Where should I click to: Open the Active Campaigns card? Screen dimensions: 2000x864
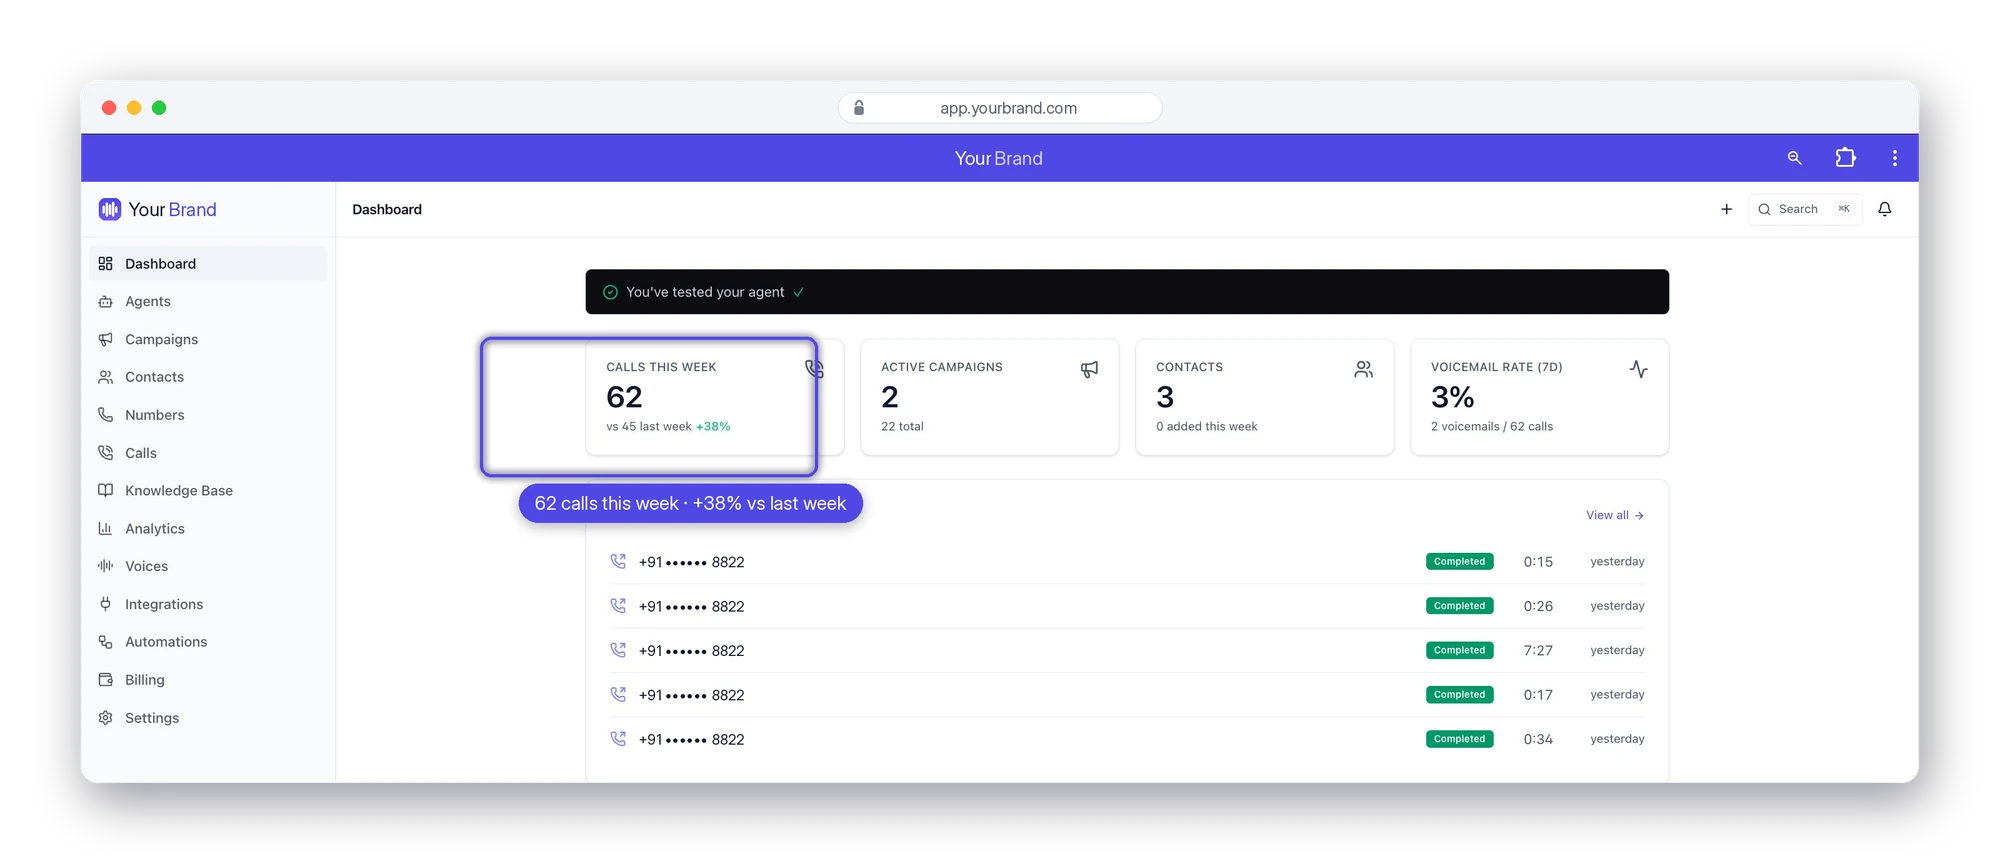pyautogui.click(x=990, y=397)
